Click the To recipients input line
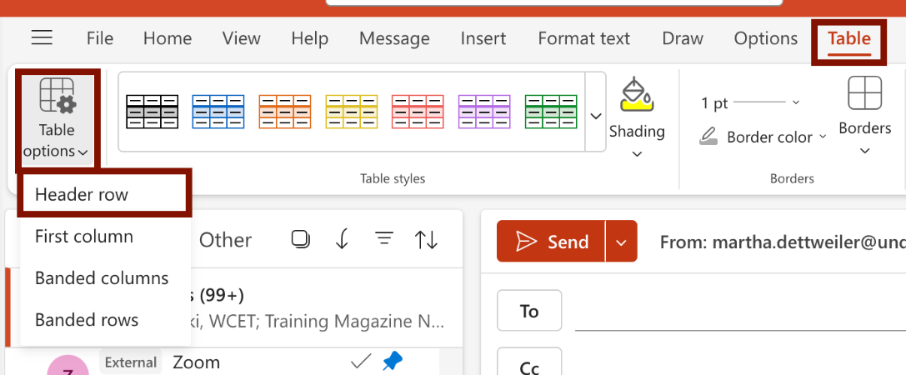Image resolution: width=906 pixels, height=375 pixels. coord(740,312)
